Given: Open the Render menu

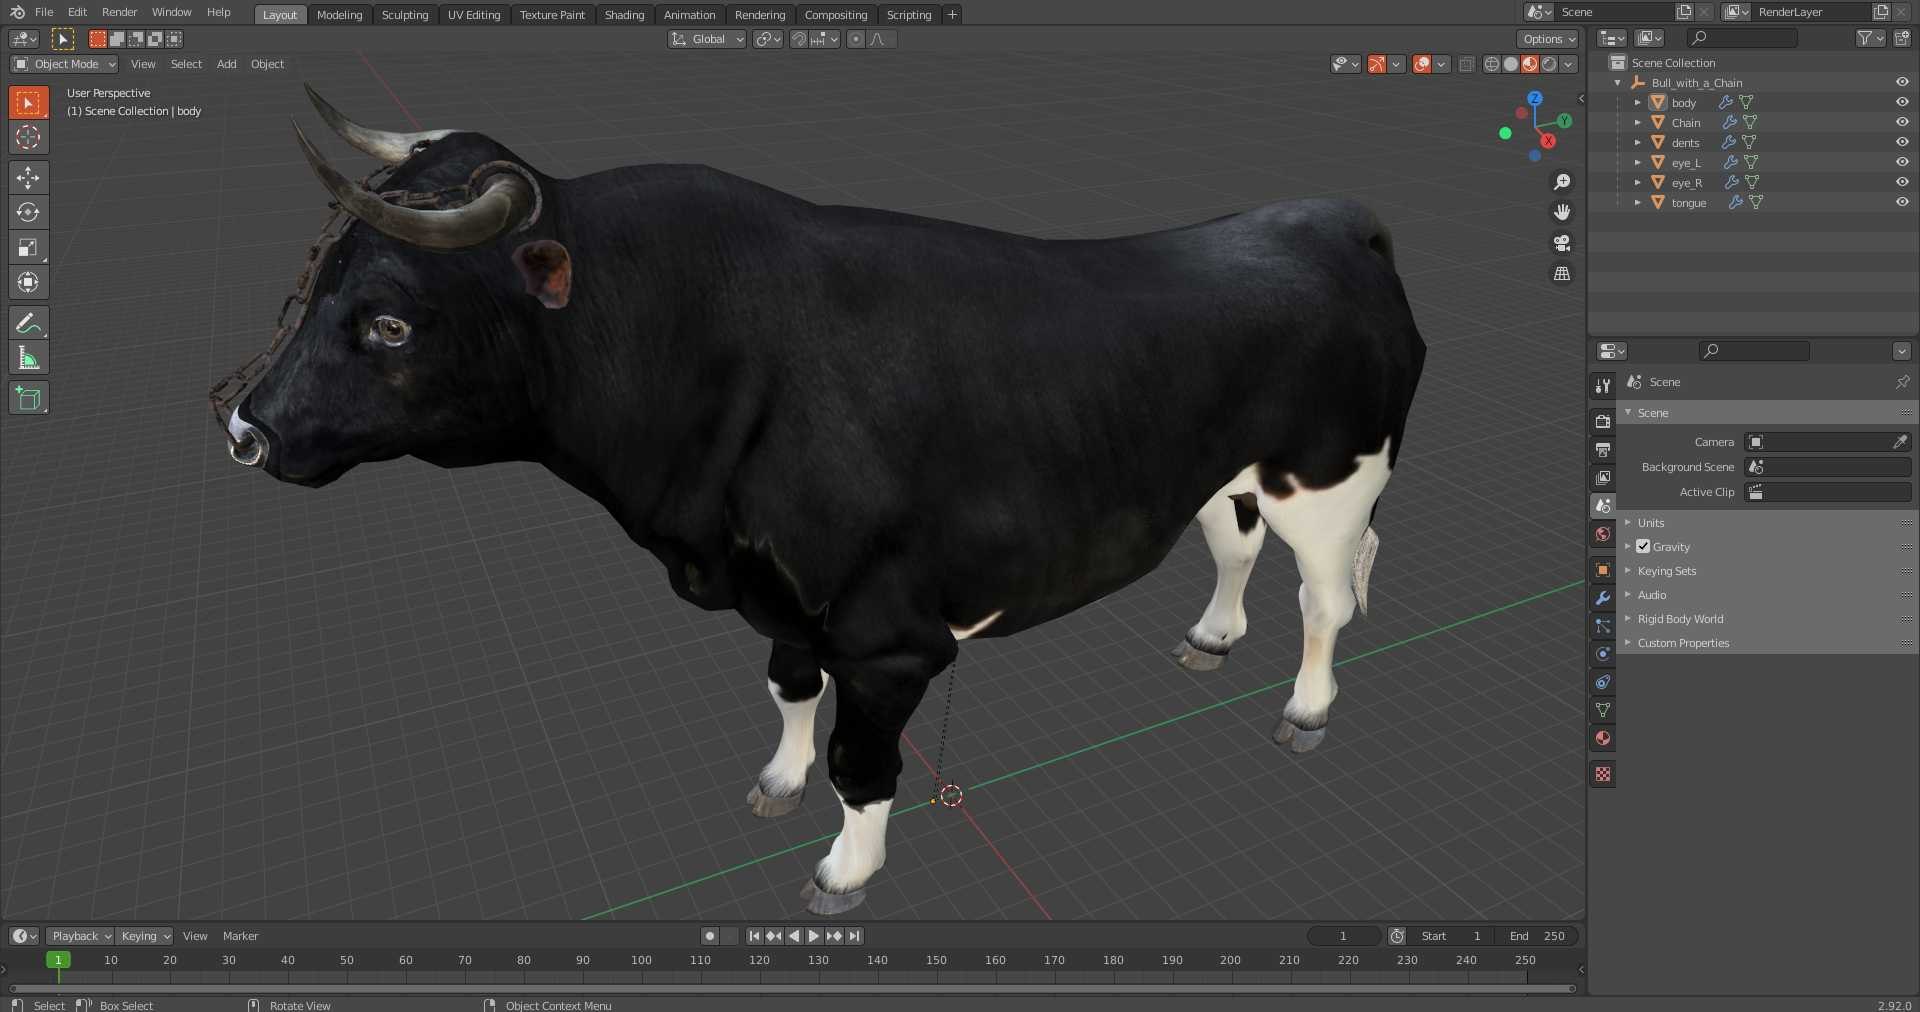Looking at the screenshot, I should (119, 12).
